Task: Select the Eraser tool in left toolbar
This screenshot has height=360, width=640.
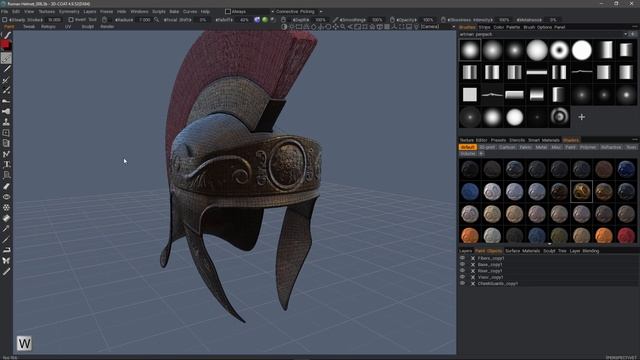Action: [x=6, y=186]
